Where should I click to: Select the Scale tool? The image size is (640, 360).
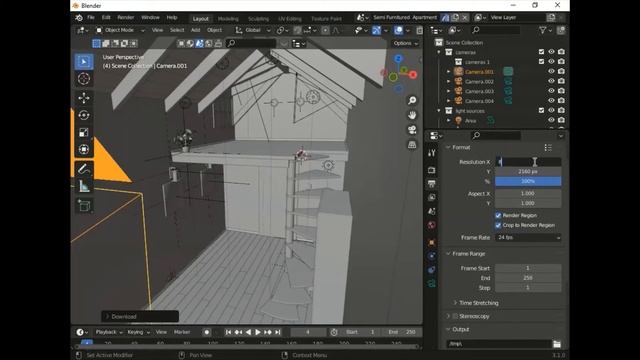(84, 132)
